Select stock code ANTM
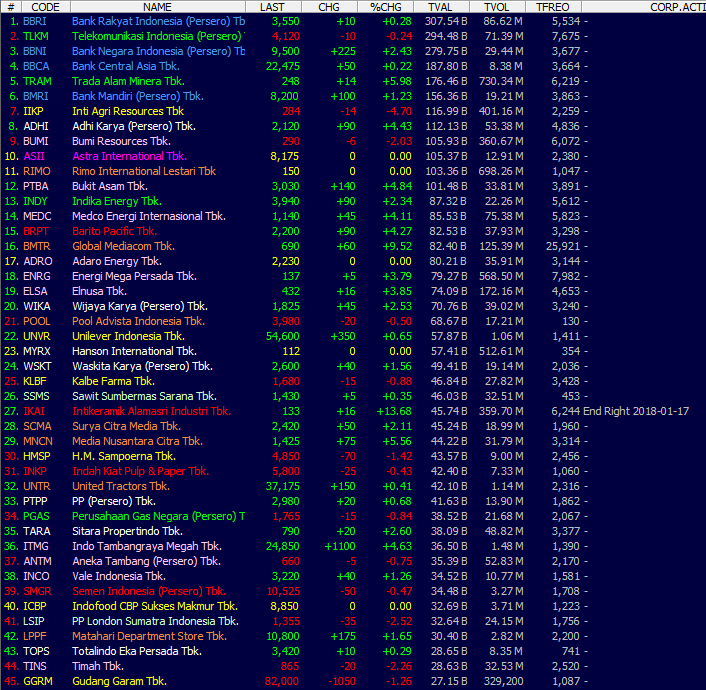 (37, 561)
